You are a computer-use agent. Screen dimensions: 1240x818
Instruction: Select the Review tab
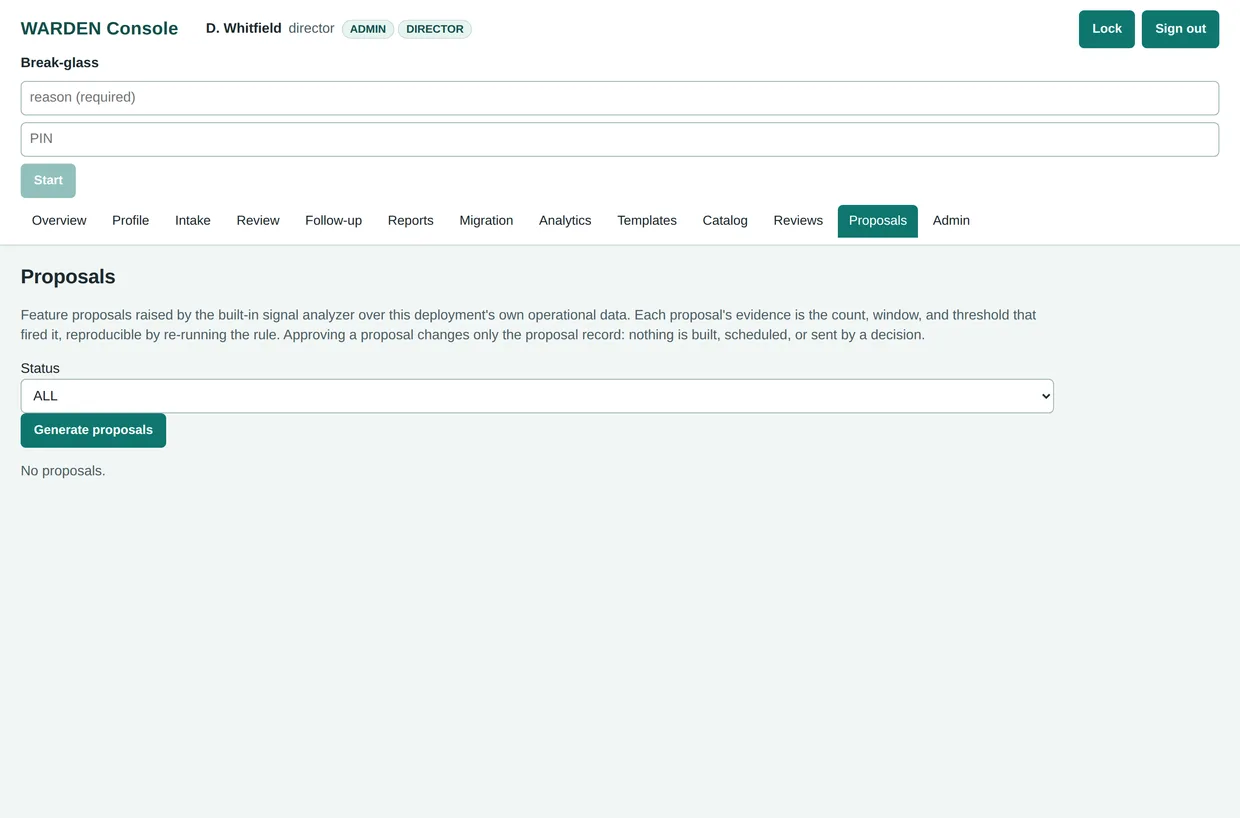click(x=258, y=221)
